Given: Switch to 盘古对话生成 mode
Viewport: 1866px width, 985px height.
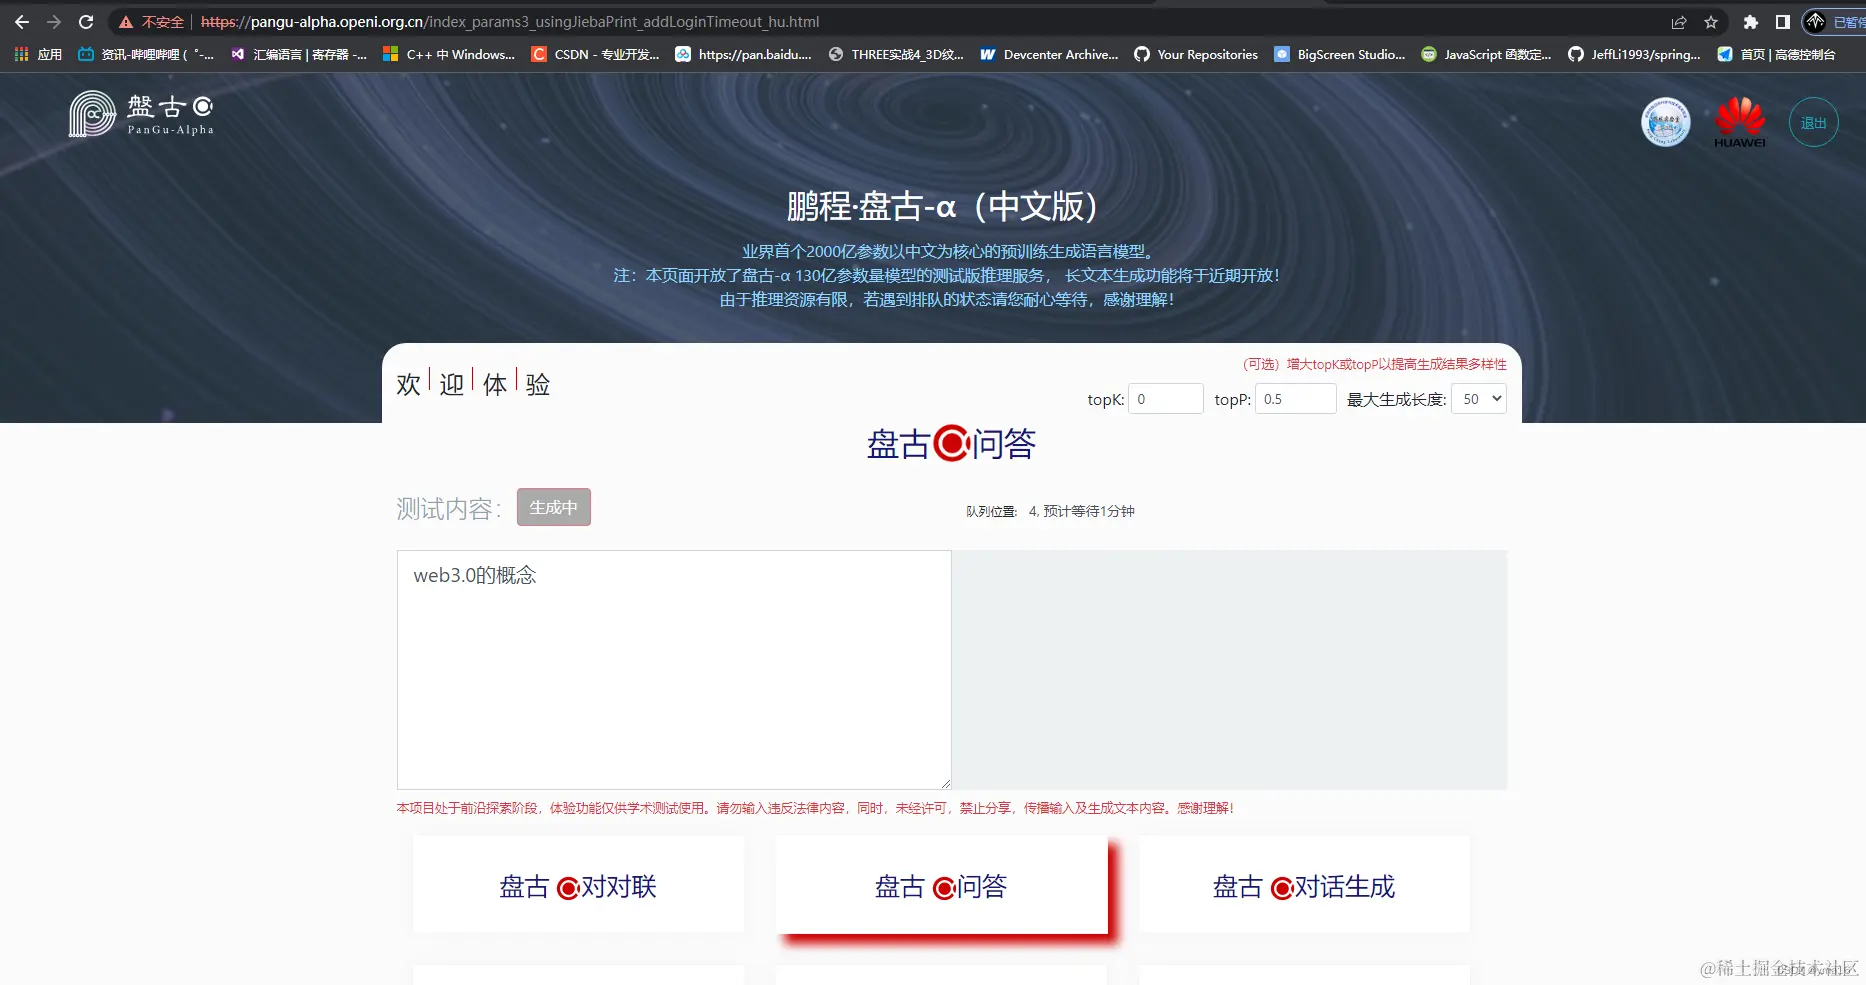Looking at the screenshot, I should (x=1303, y=885).
